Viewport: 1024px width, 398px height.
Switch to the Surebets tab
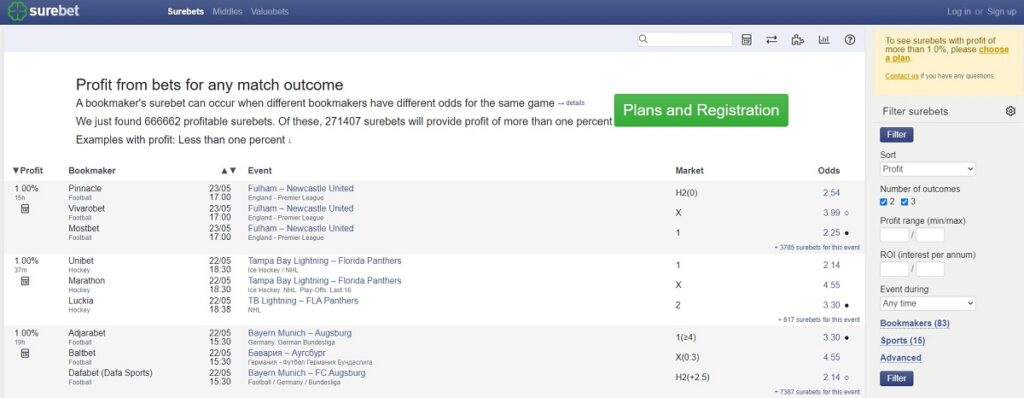[x=185, y=12]
